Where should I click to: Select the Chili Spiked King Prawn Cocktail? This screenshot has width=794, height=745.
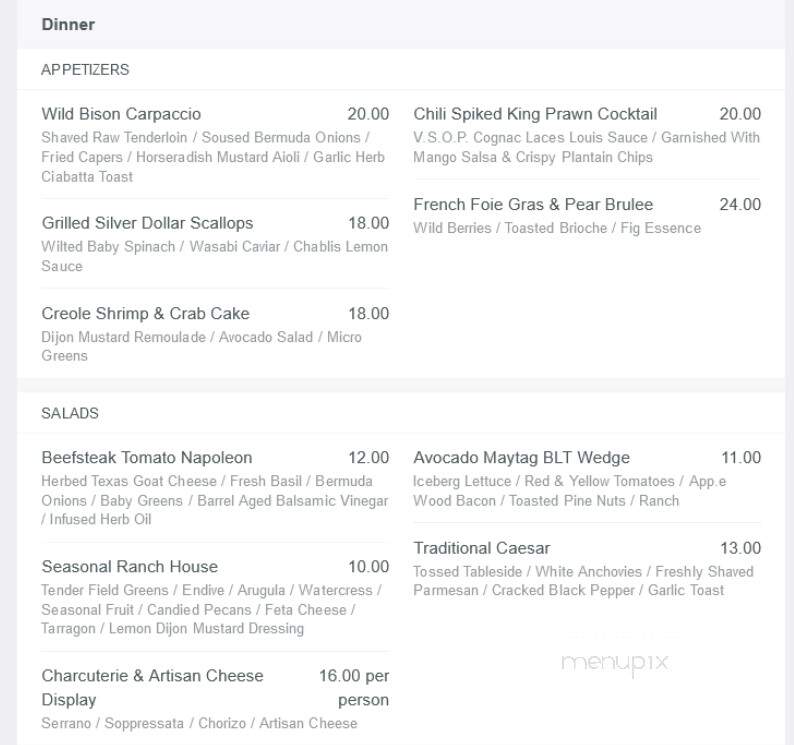point(535,114)
